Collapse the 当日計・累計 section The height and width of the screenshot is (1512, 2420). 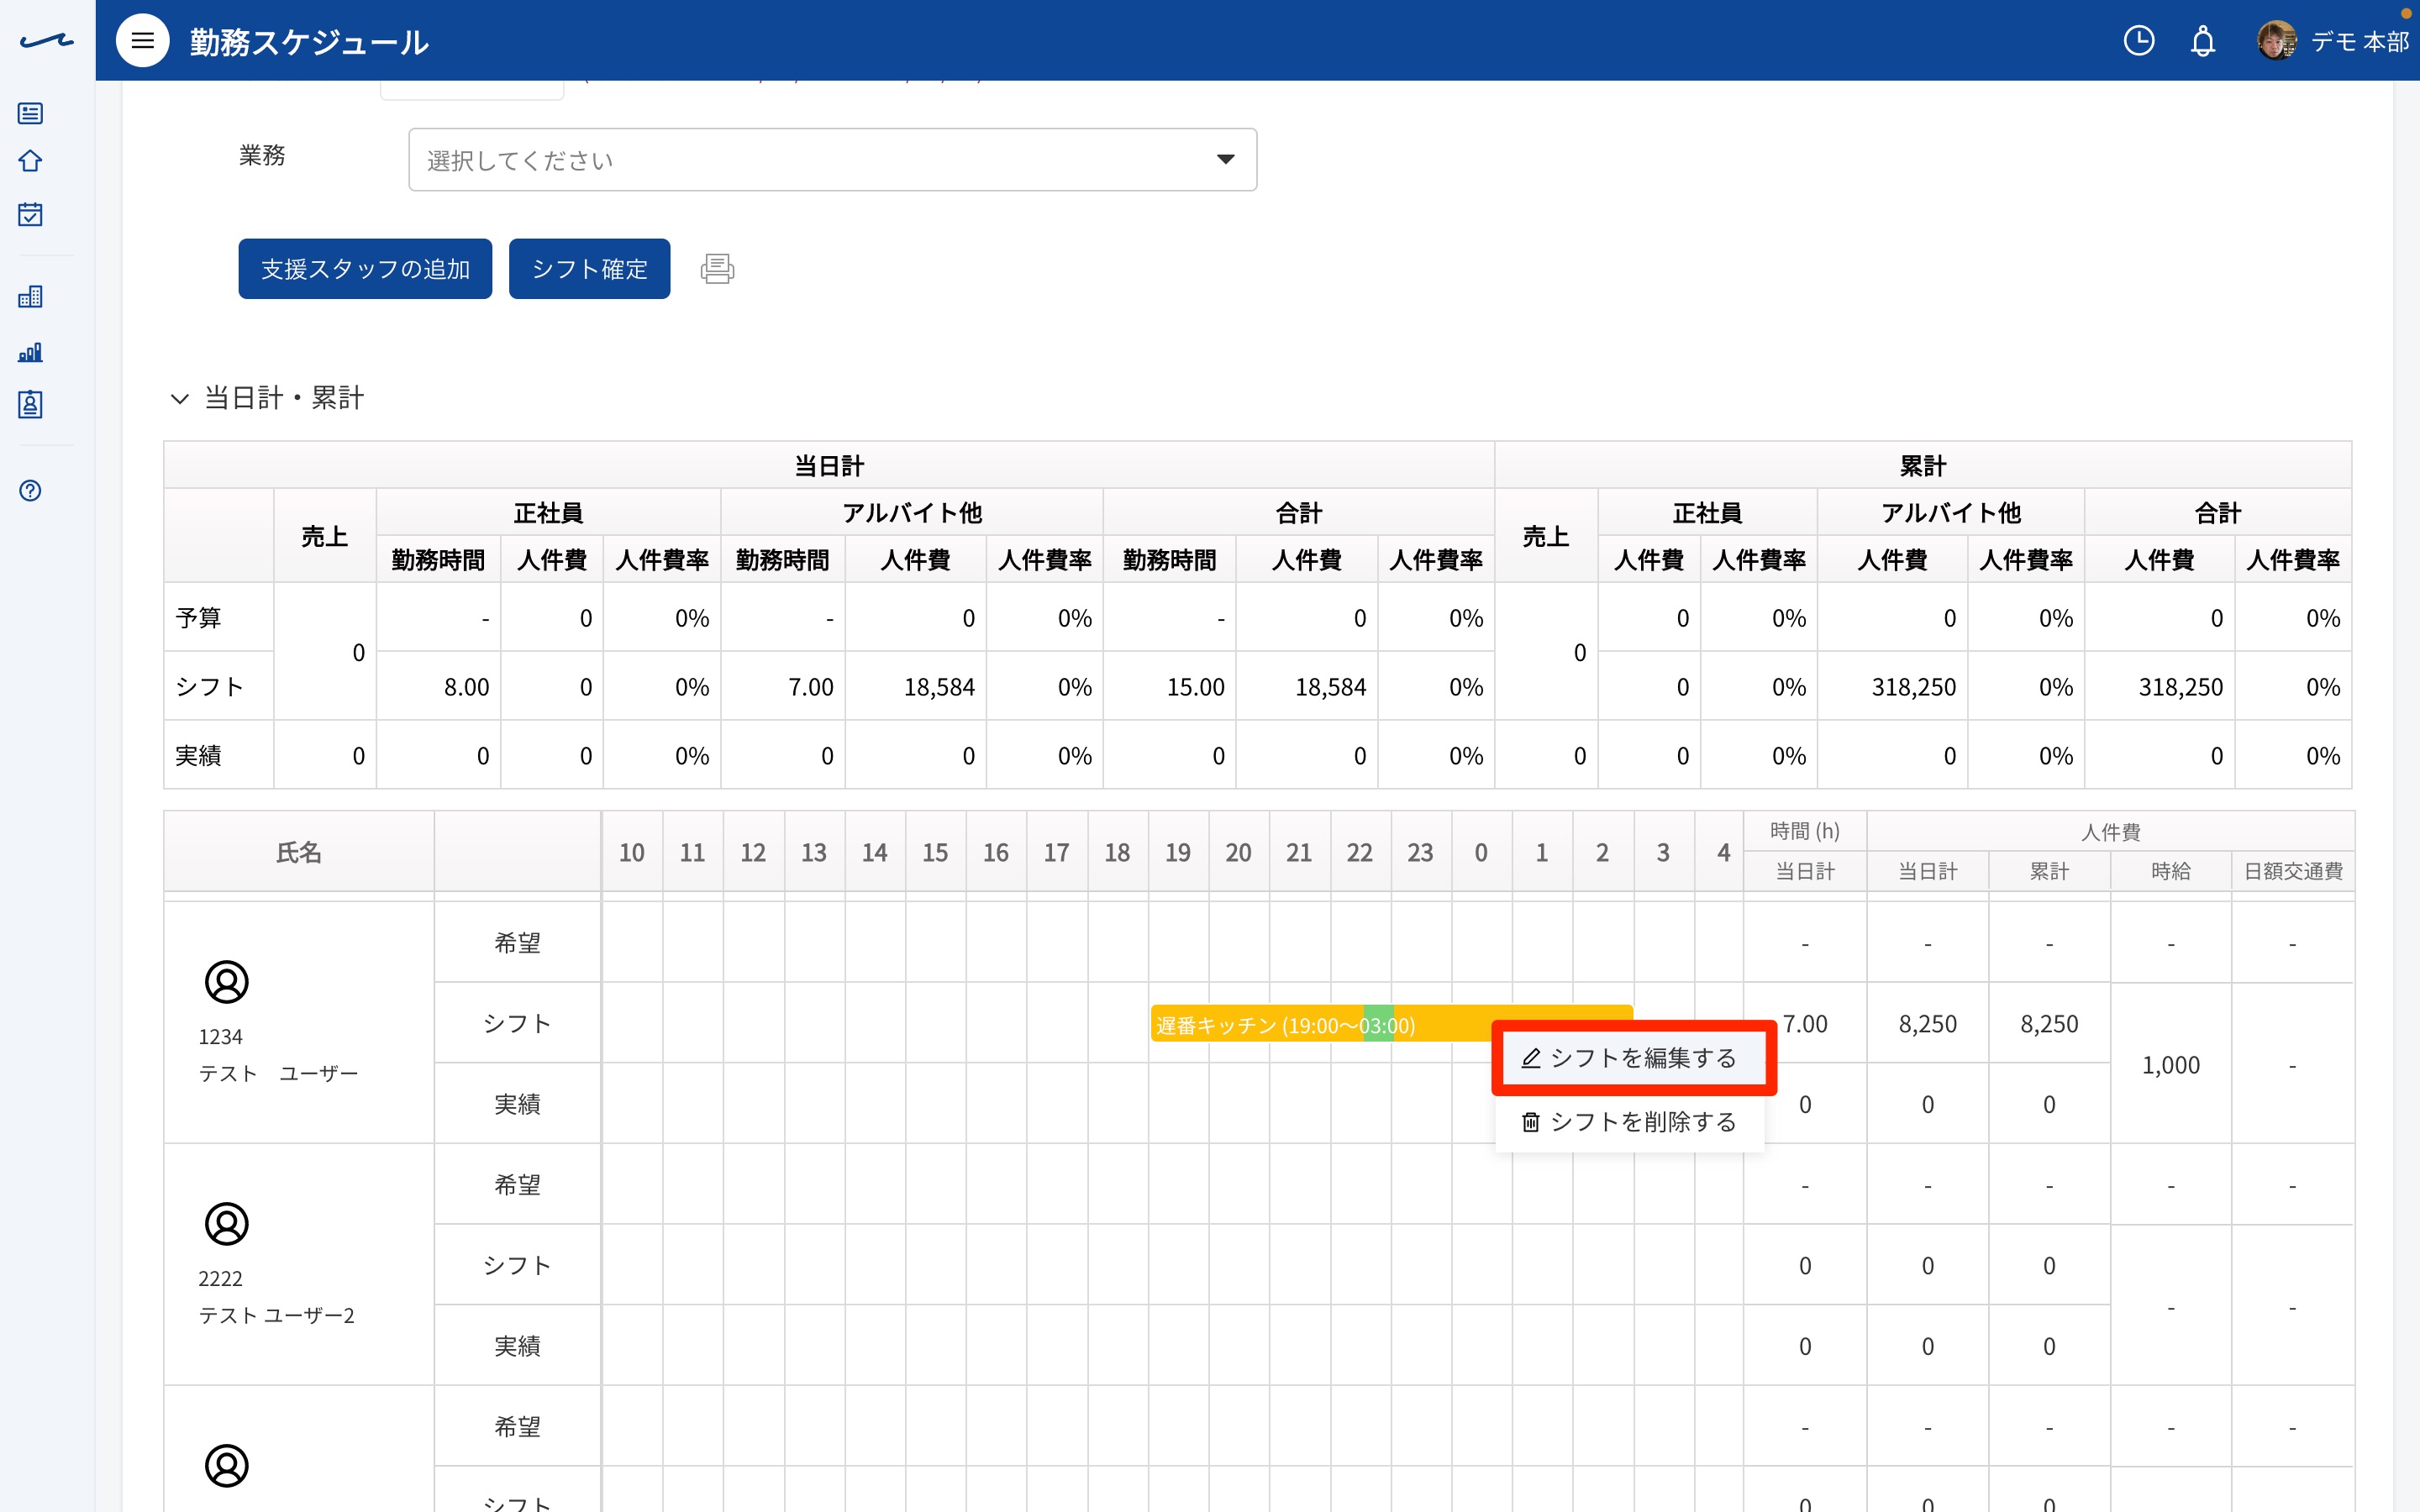(x=180, y=398)
